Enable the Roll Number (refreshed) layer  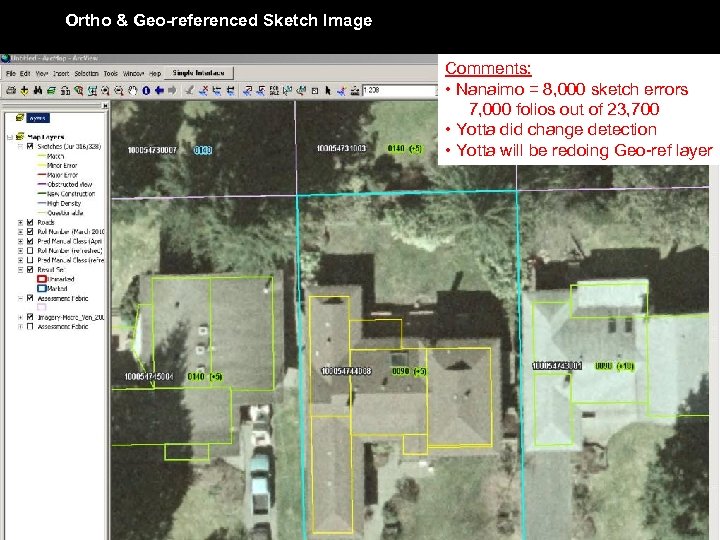pyautogui.click(x=30, y=251)
